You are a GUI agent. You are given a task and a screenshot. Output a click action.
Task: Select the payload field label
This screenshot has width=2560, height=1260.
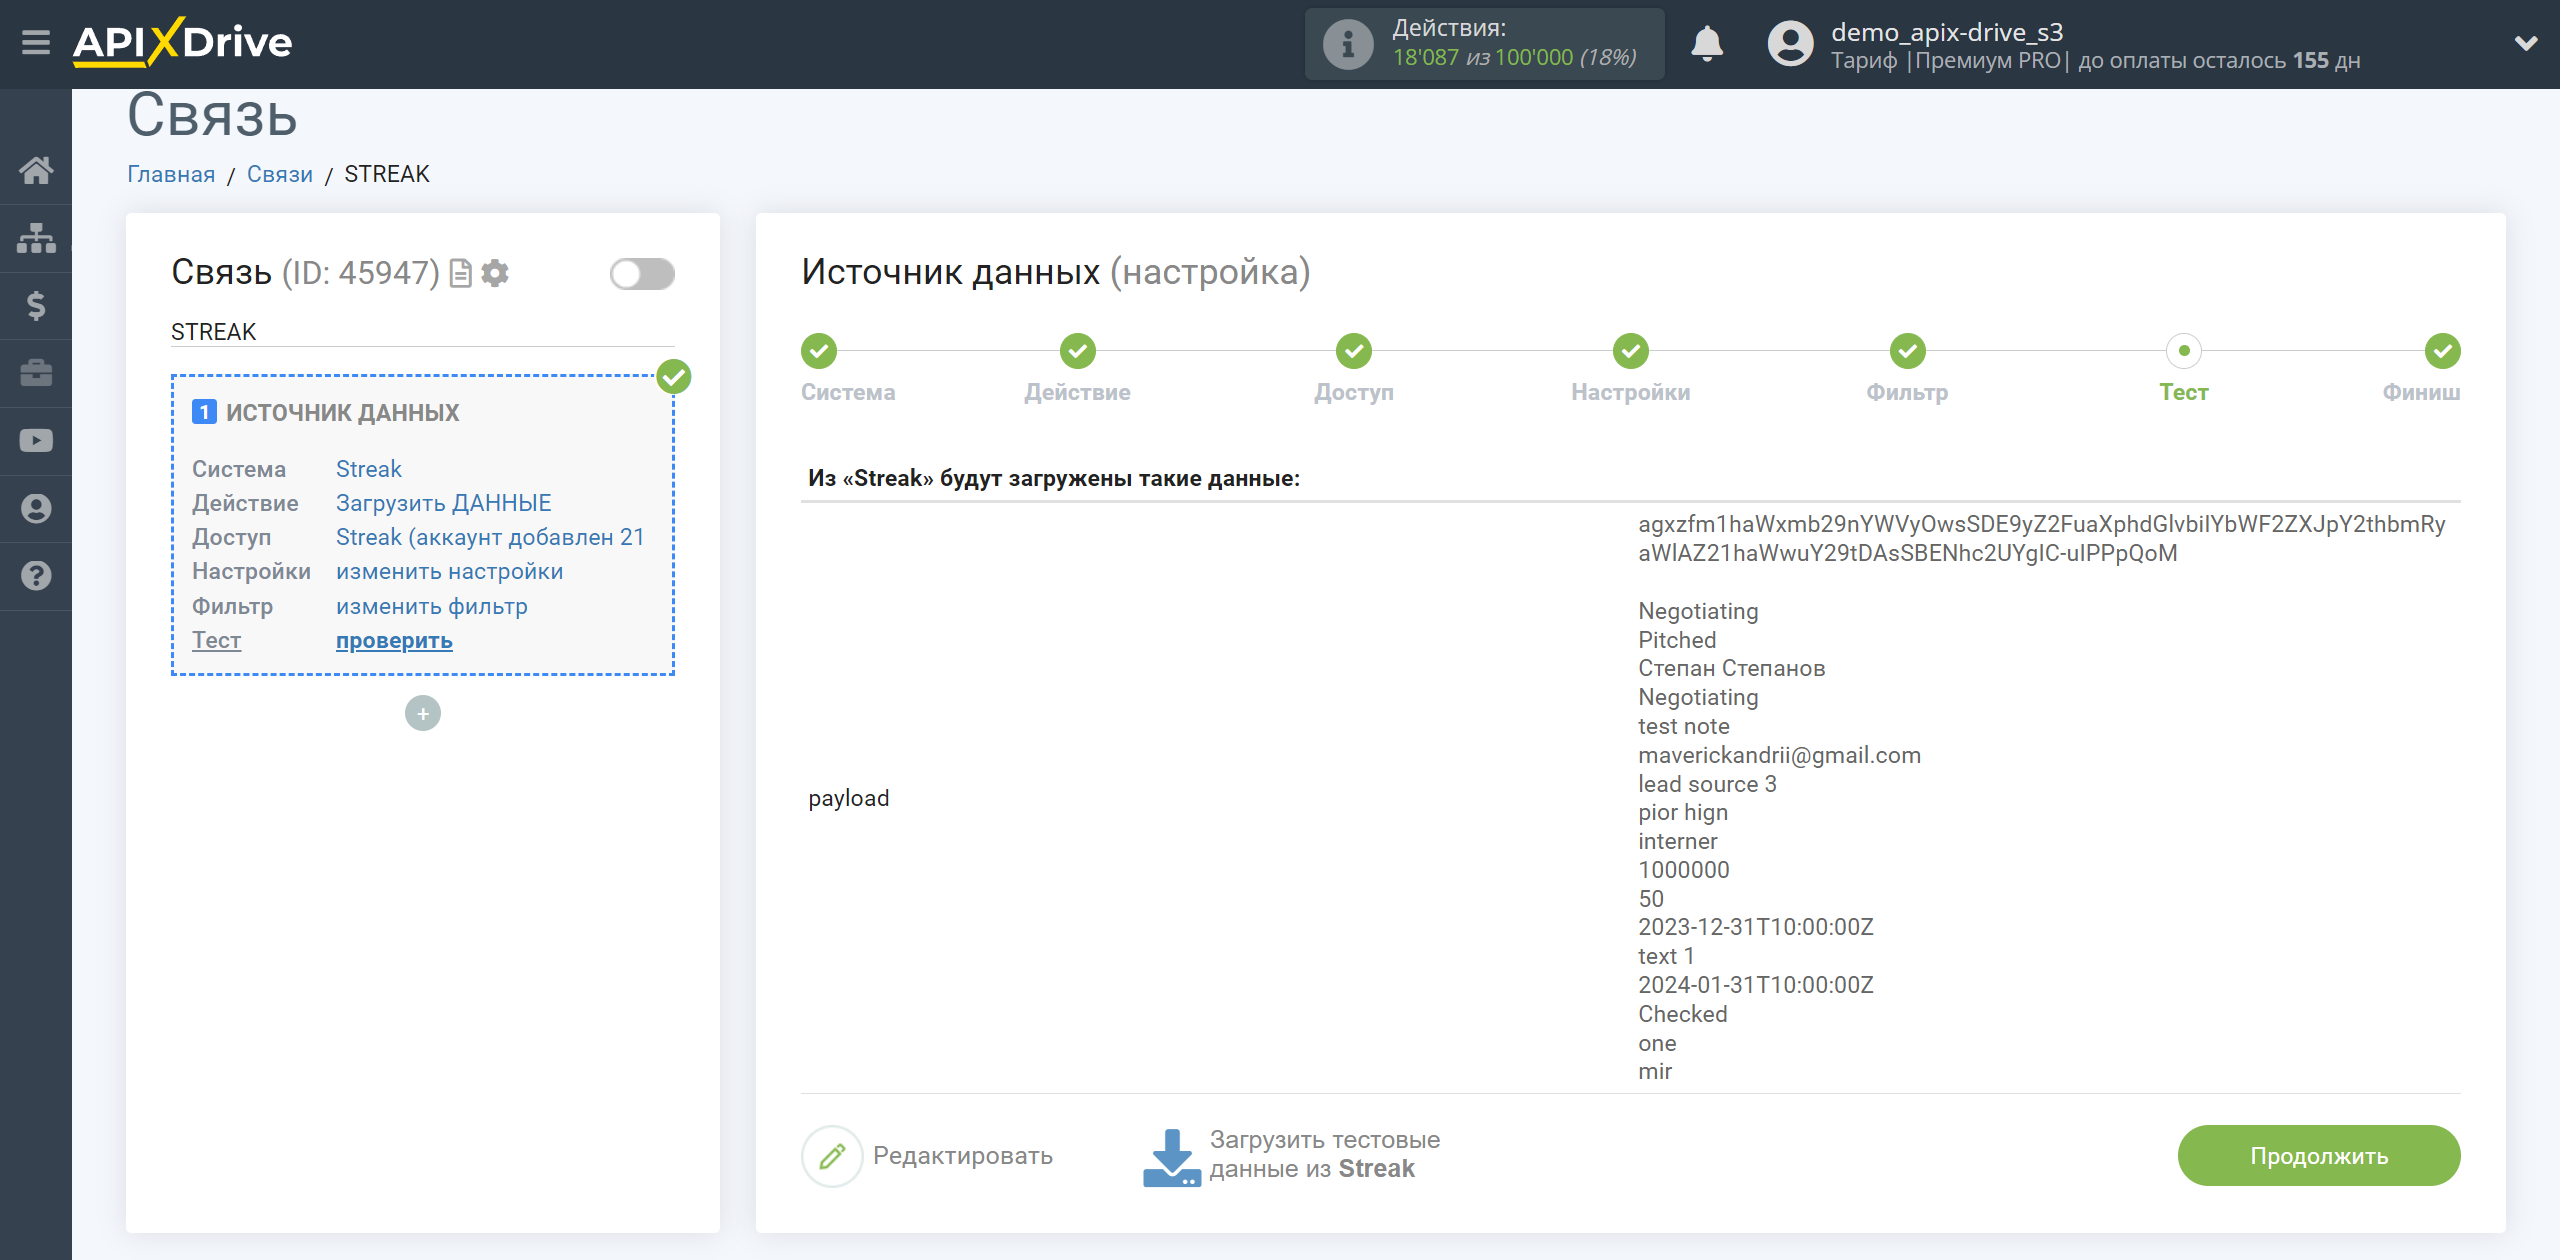(x=848, y=798)
